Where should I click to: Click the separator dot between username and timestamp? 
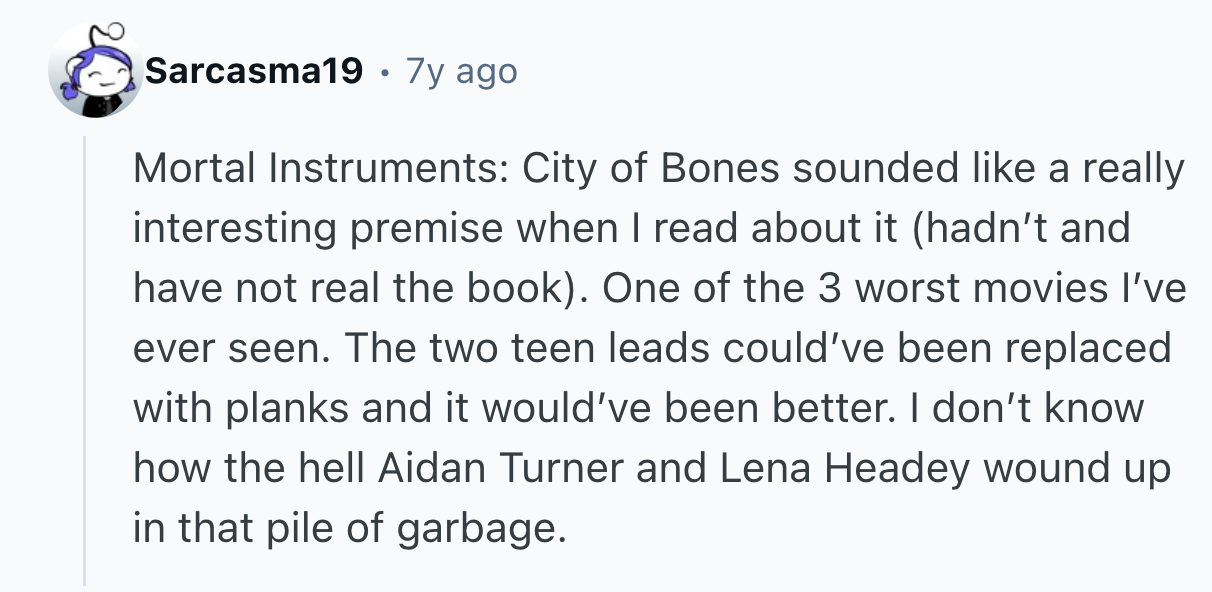click(x=384, y=72)
